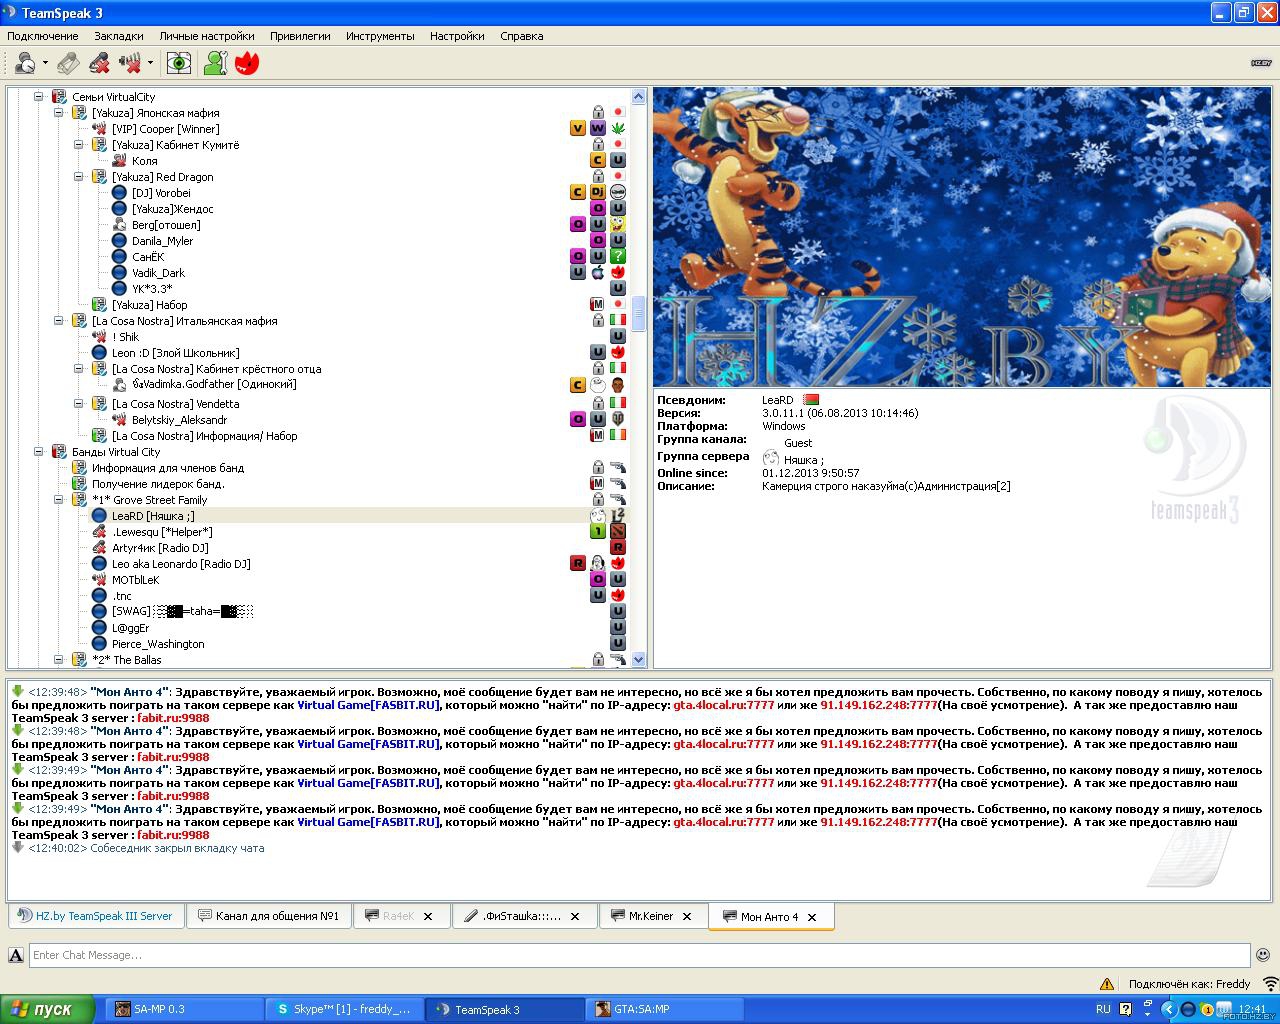Toggle mute microphone toolbar icon
Screen dimensions: 1280x1024
tap(99, 63)
